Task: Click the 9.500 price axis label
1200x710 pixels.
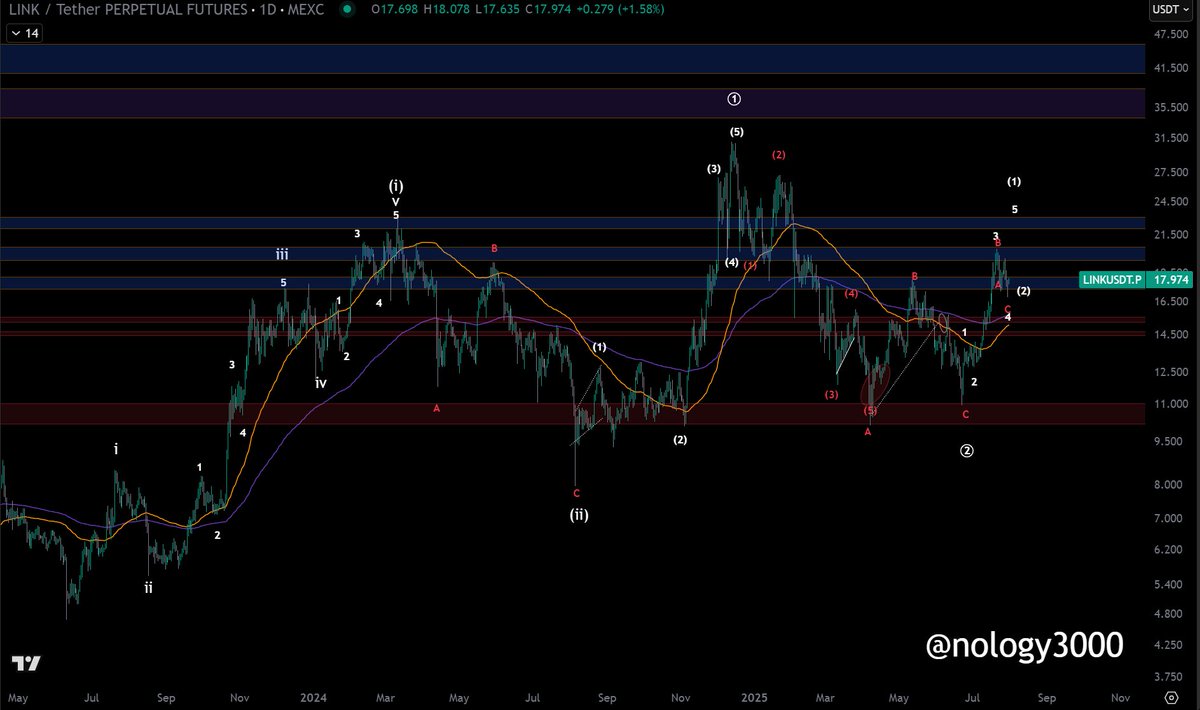Action: (x=1170, y=441)
